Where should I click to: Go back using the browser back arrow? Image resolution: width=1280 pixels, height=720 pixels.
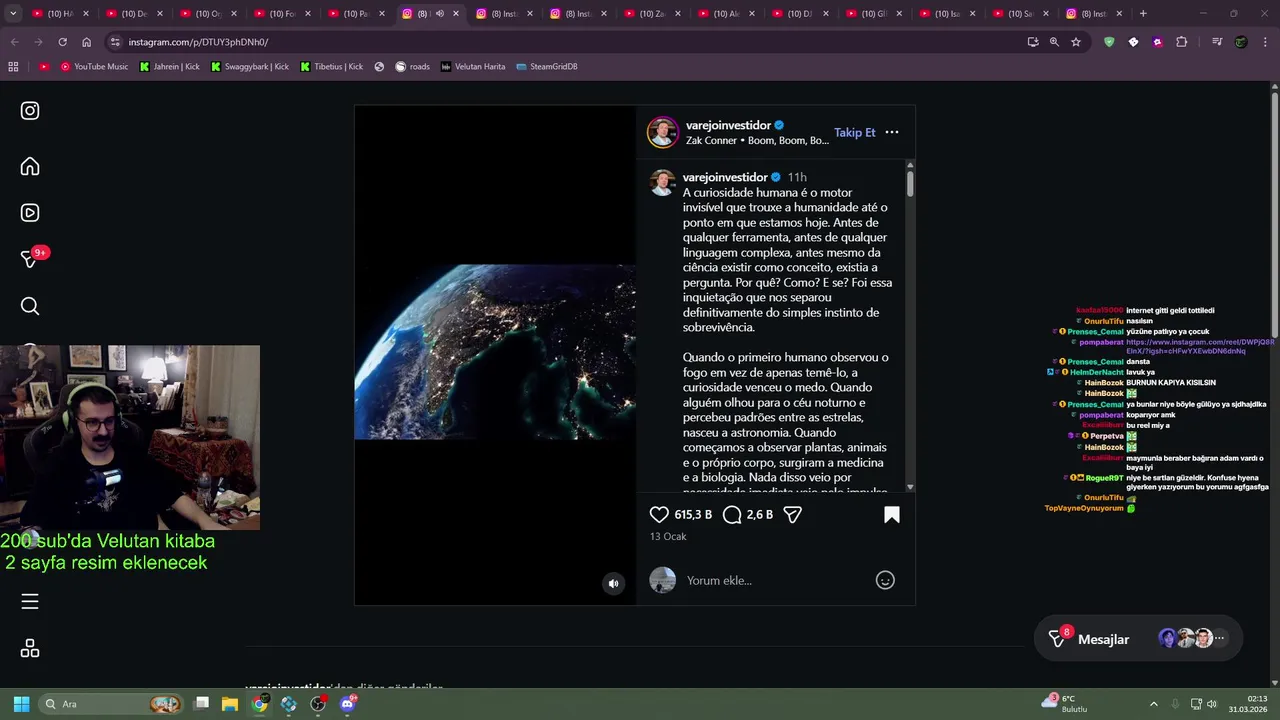(x=14, y=42)
